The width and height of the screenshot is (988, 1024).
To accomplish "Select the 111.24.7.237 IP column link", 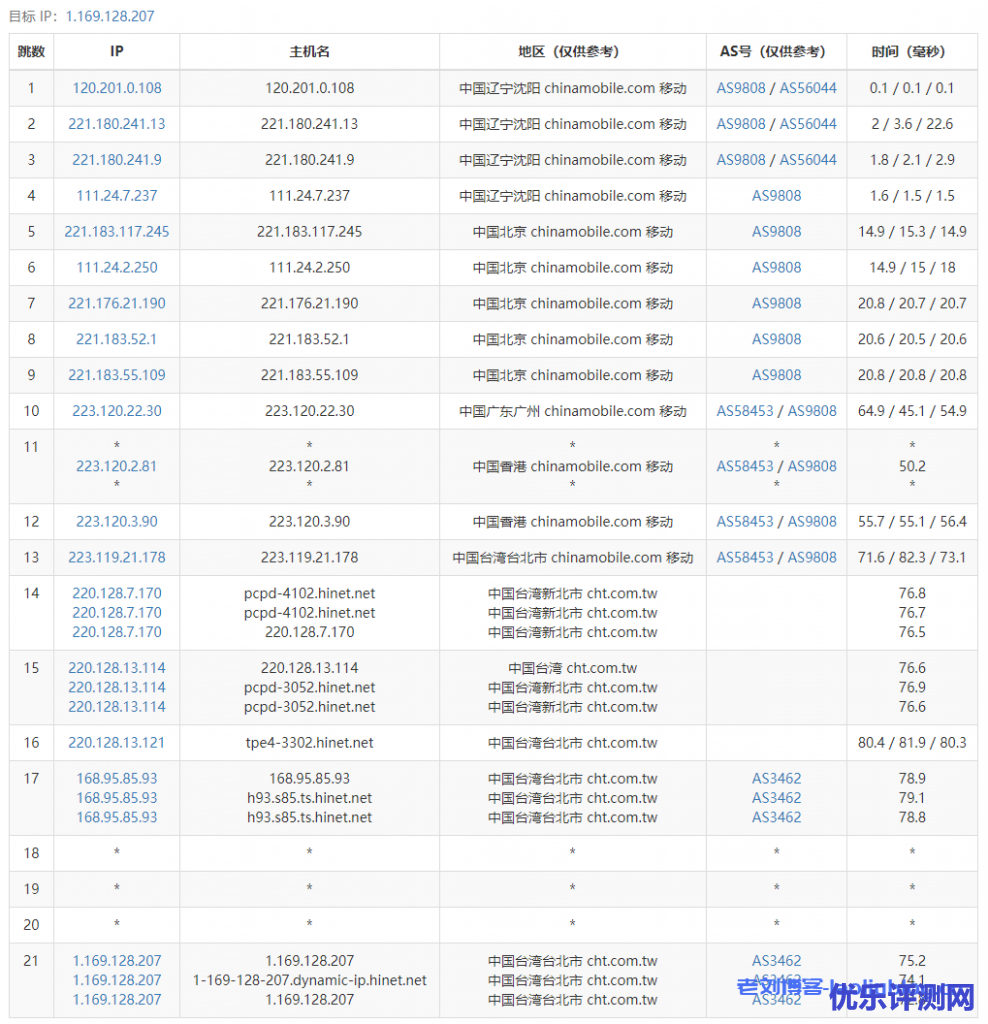I will tap(116, 196).
